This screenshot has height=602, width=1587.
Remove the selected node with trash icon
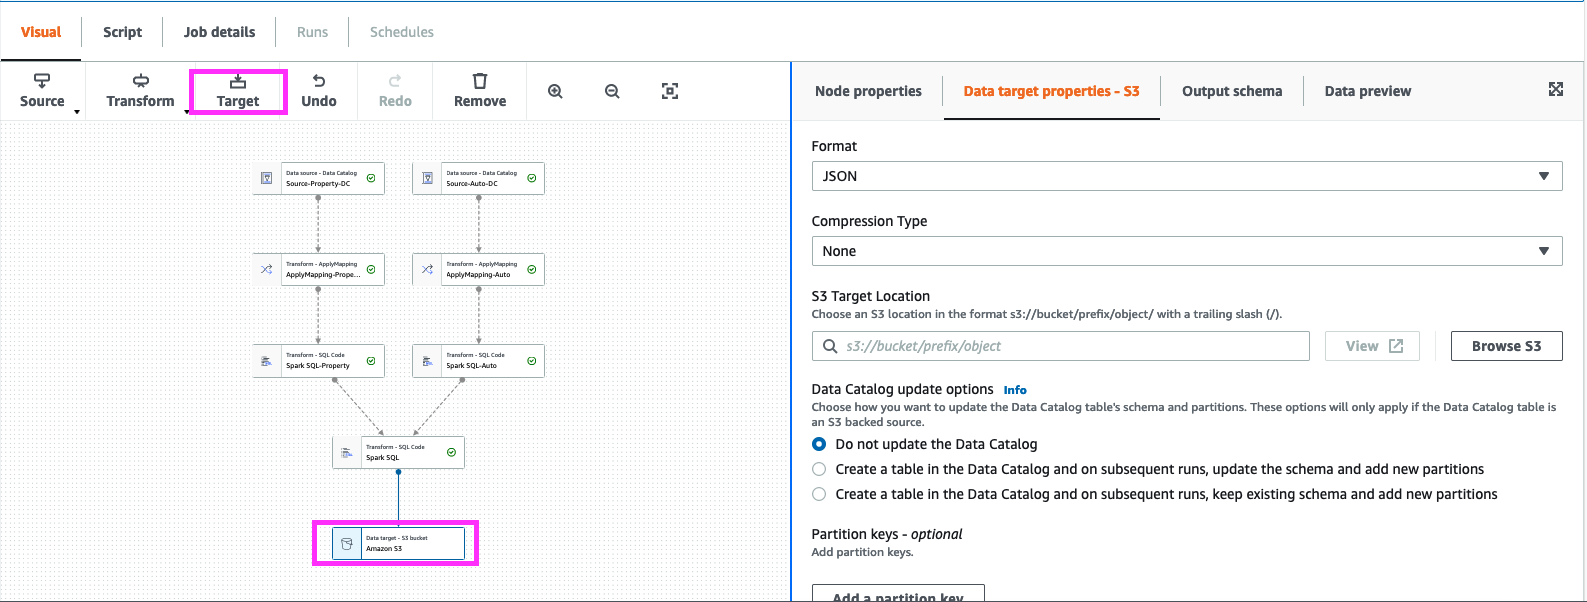coord(480,90)
